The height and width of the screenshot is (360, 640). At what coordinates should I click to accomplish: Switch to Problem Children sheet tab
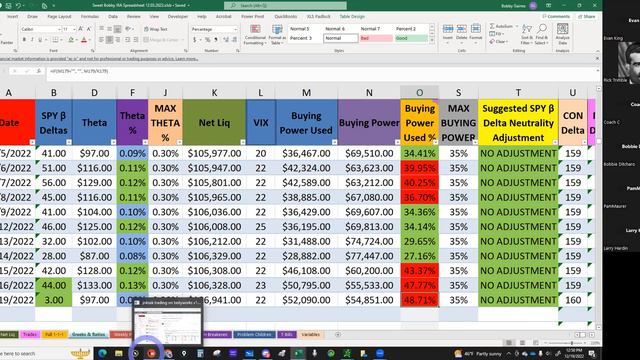point(254,334)
